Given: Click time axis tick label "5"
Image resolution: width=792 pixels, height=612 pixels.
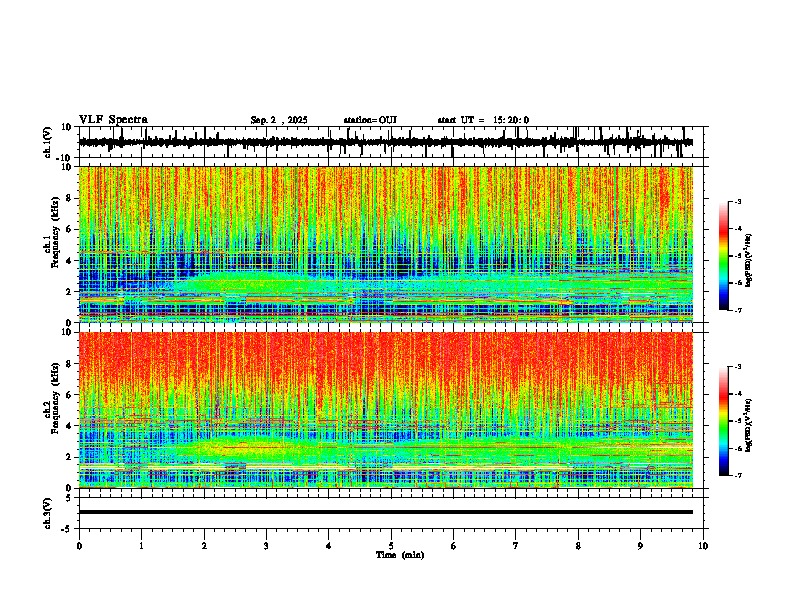Looking at the screenshot, I should 391,546.
